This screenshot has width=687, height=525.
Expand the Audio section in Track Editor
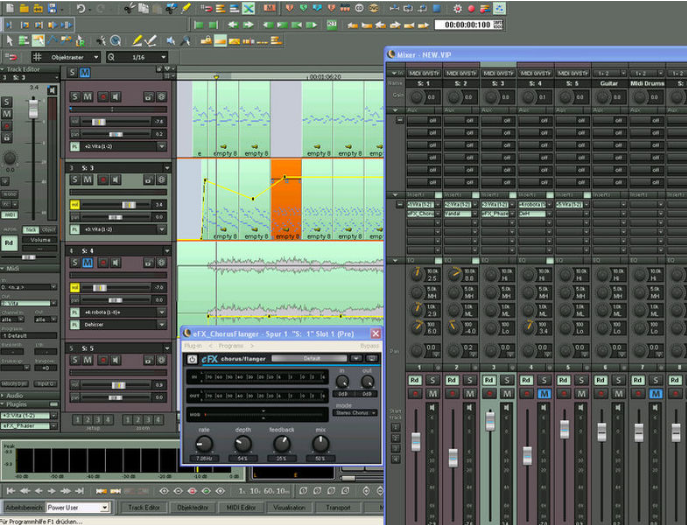click(x=3, y=395)
